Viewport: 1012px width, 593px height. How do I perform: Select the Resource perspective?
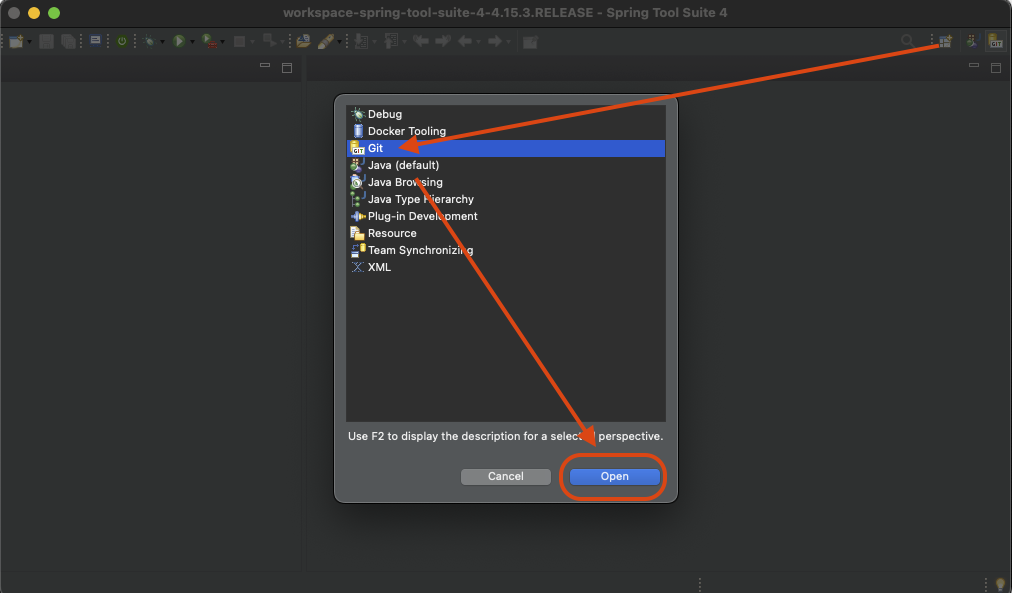[506, 233]
